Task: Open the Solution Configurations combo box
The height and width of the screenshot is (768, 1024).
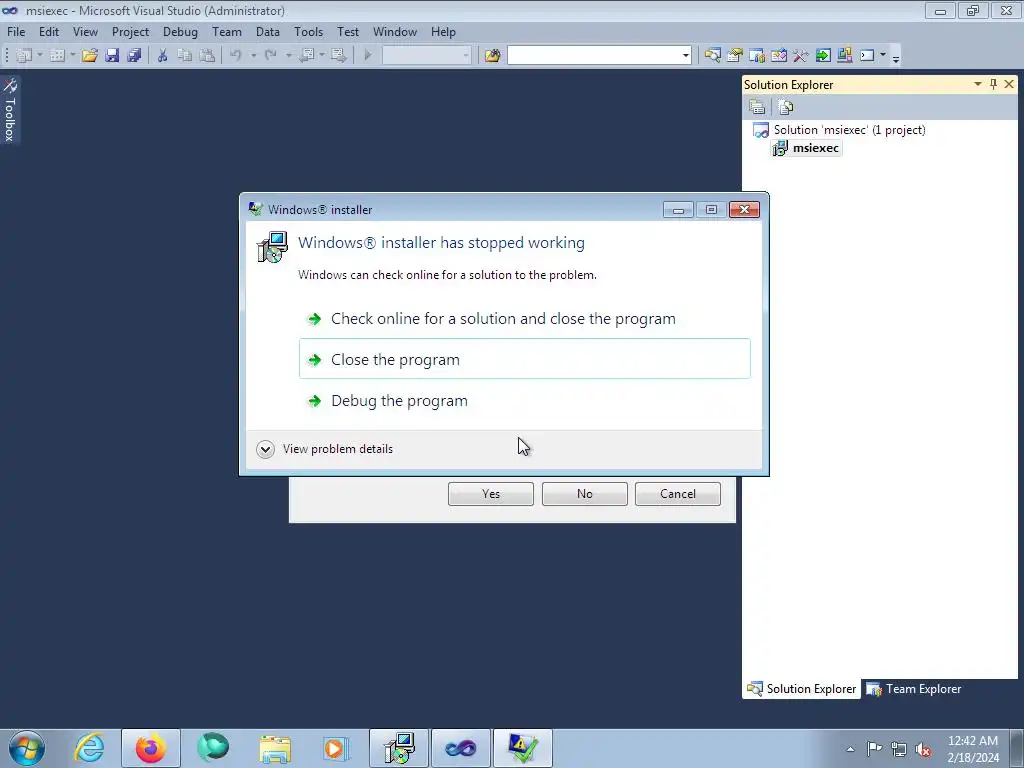Action: (426, 56)
